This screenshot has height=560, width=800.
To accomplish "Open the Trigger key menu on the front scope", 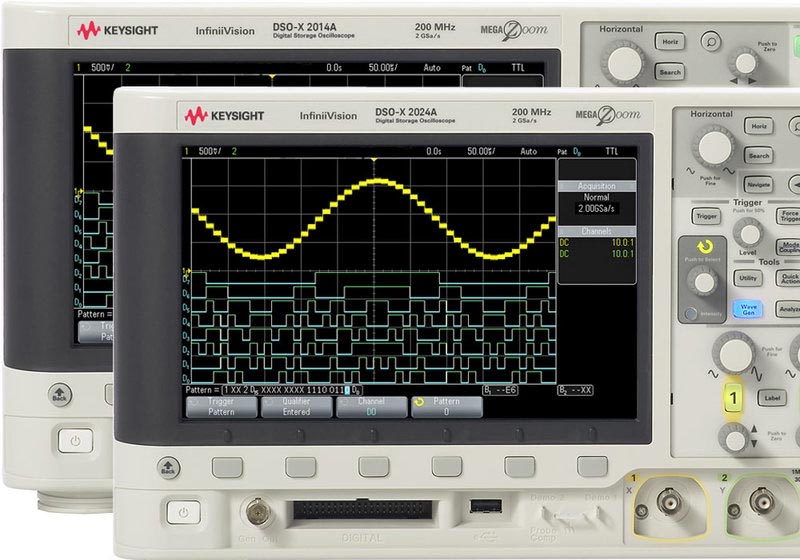I will [x=706, y=216].
